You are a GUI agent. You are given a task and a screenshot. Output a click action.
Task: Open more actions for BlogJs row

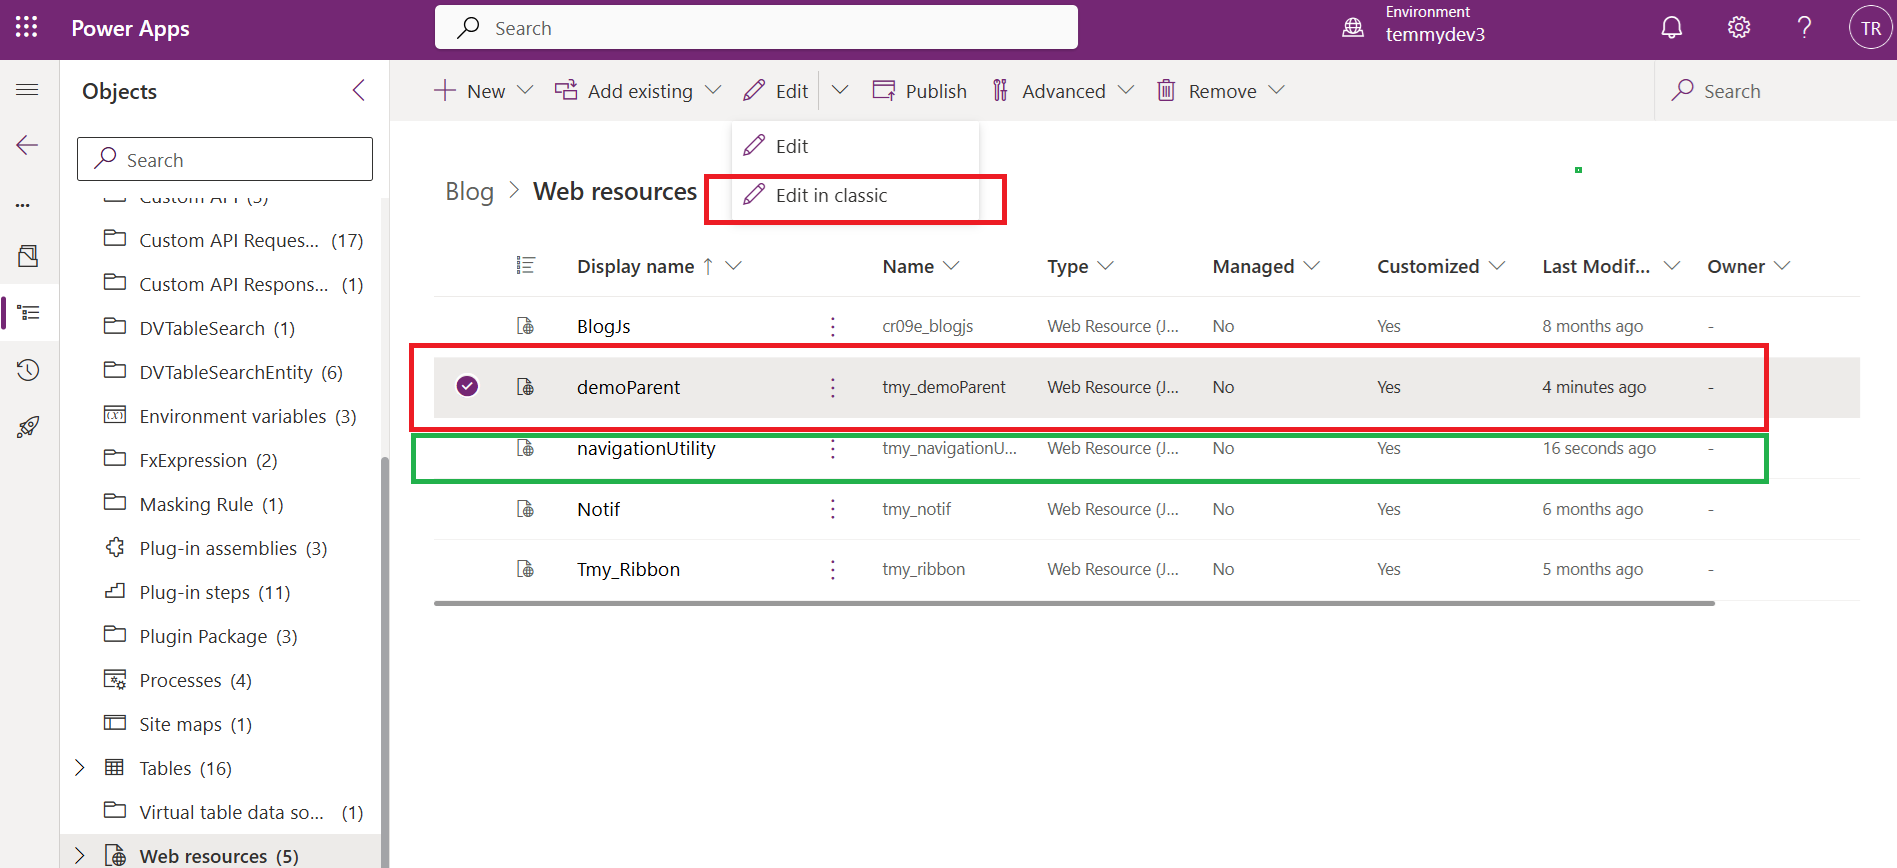click(832, 326)
